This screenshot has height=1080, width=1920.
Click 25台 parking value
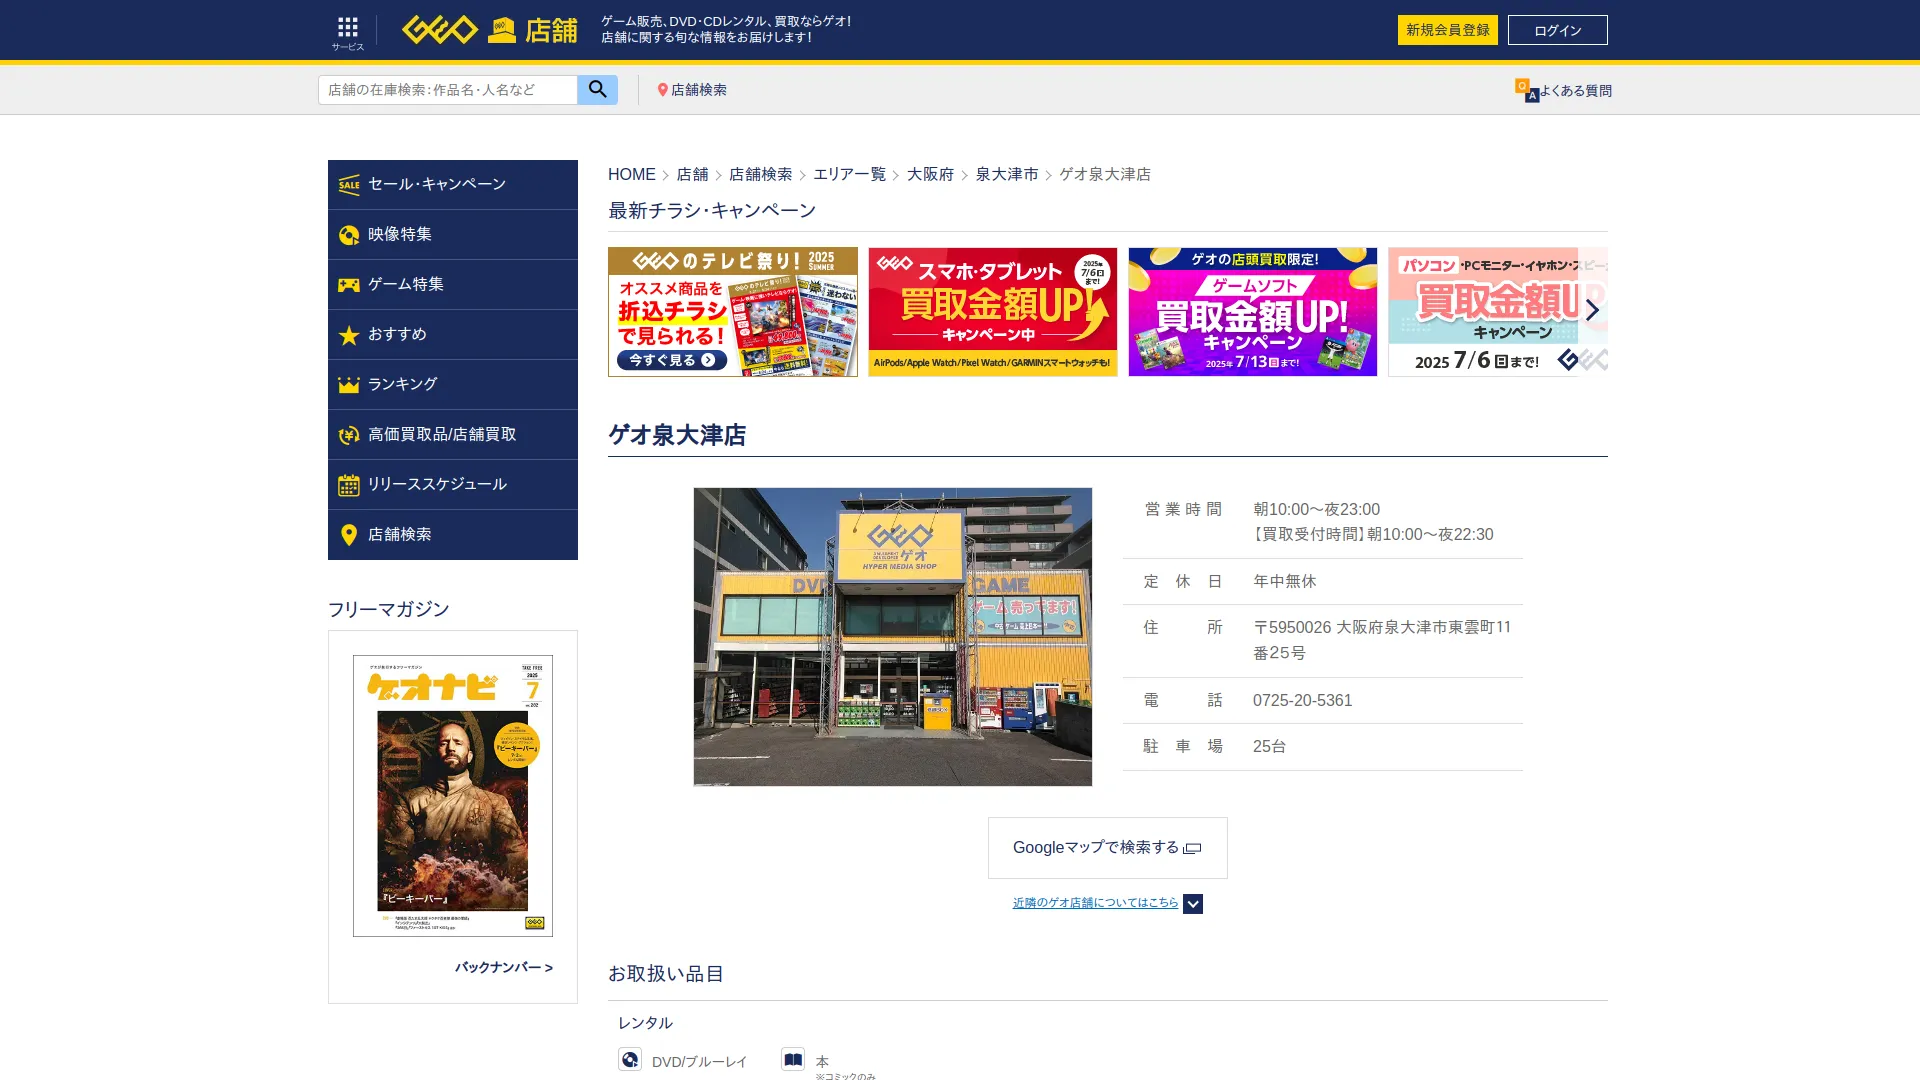pyautogui.click(x=1269, y=747)
